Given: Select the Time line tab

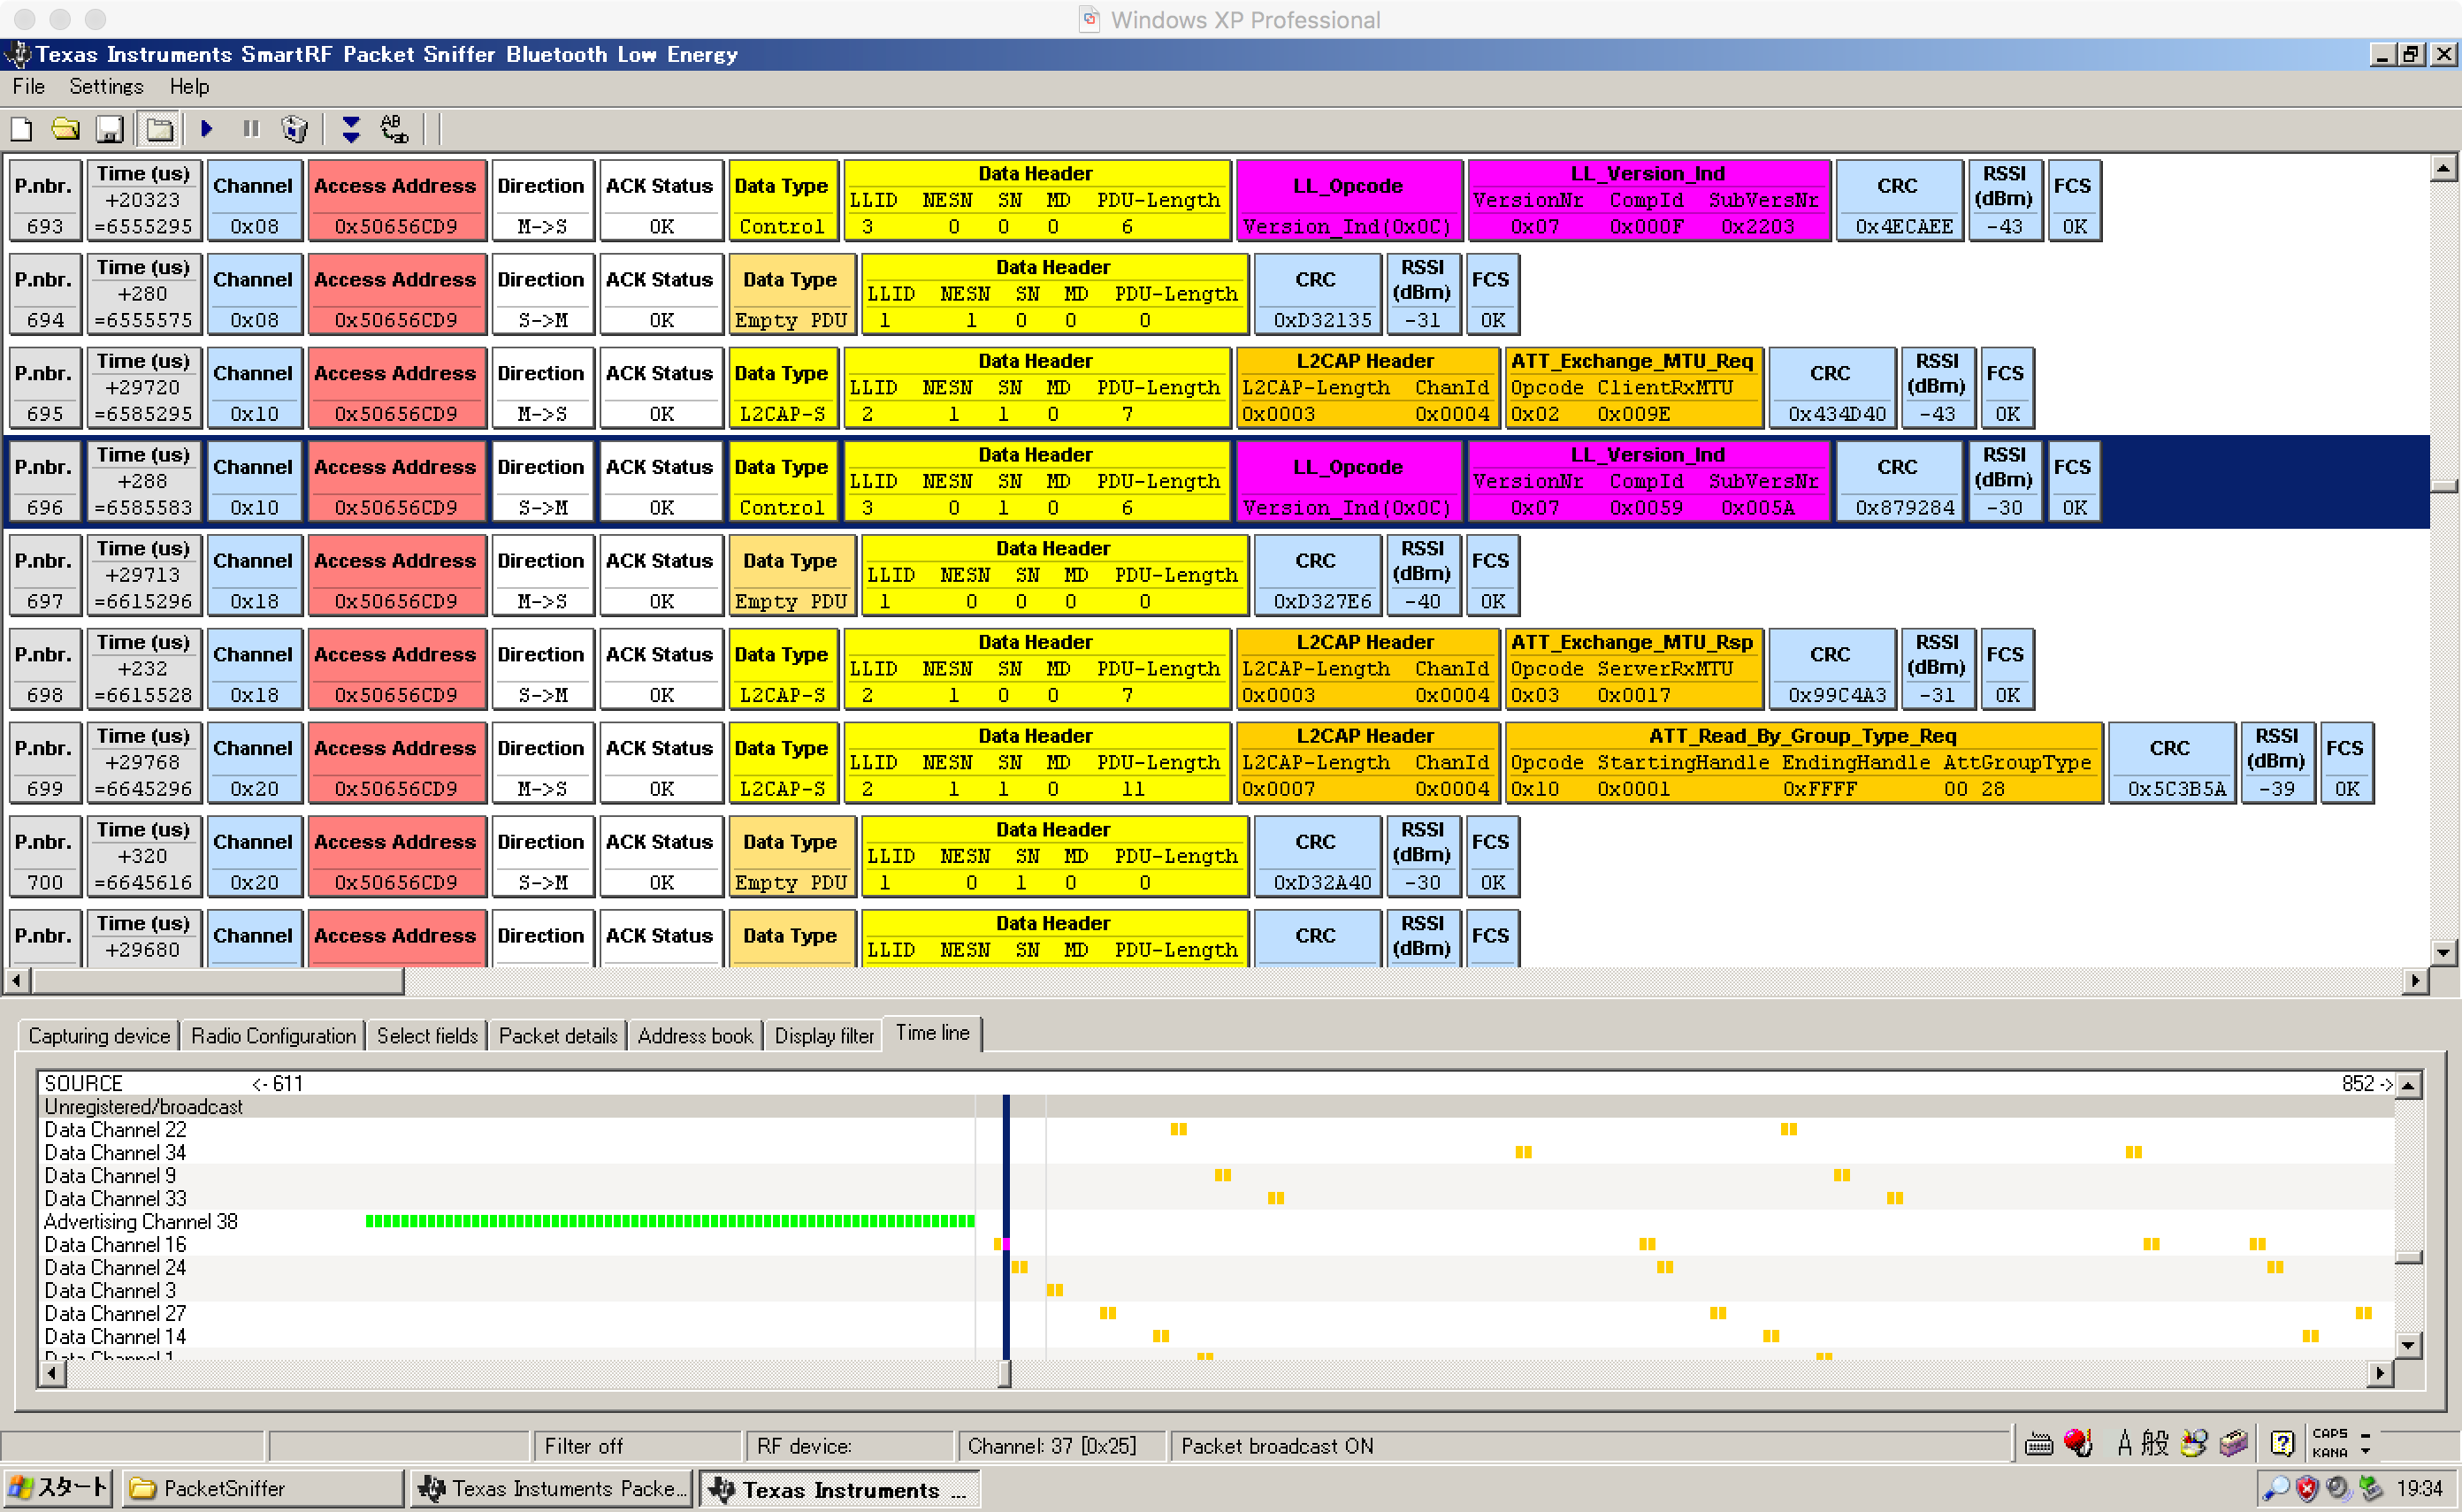Looking at the screenshot, I should pyautogui.click(x=932, y=1033).
